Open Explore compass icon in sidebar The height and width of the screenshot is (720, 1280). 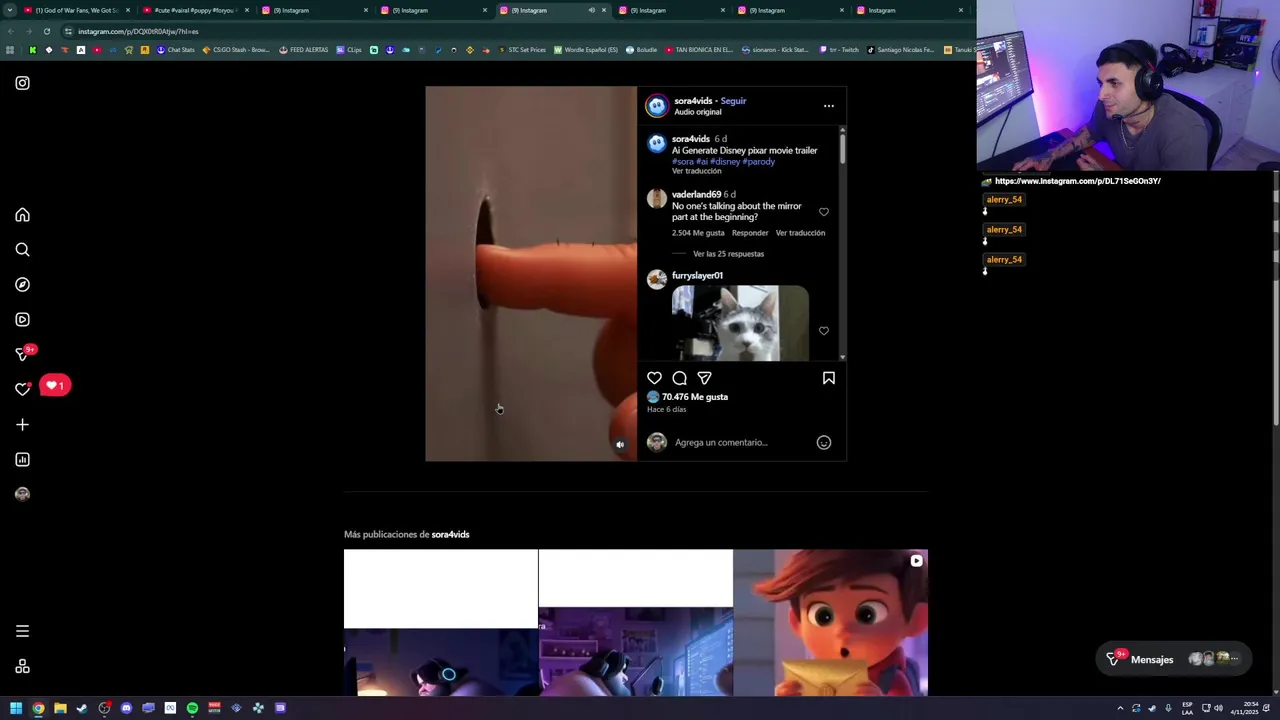click(22, 285)
